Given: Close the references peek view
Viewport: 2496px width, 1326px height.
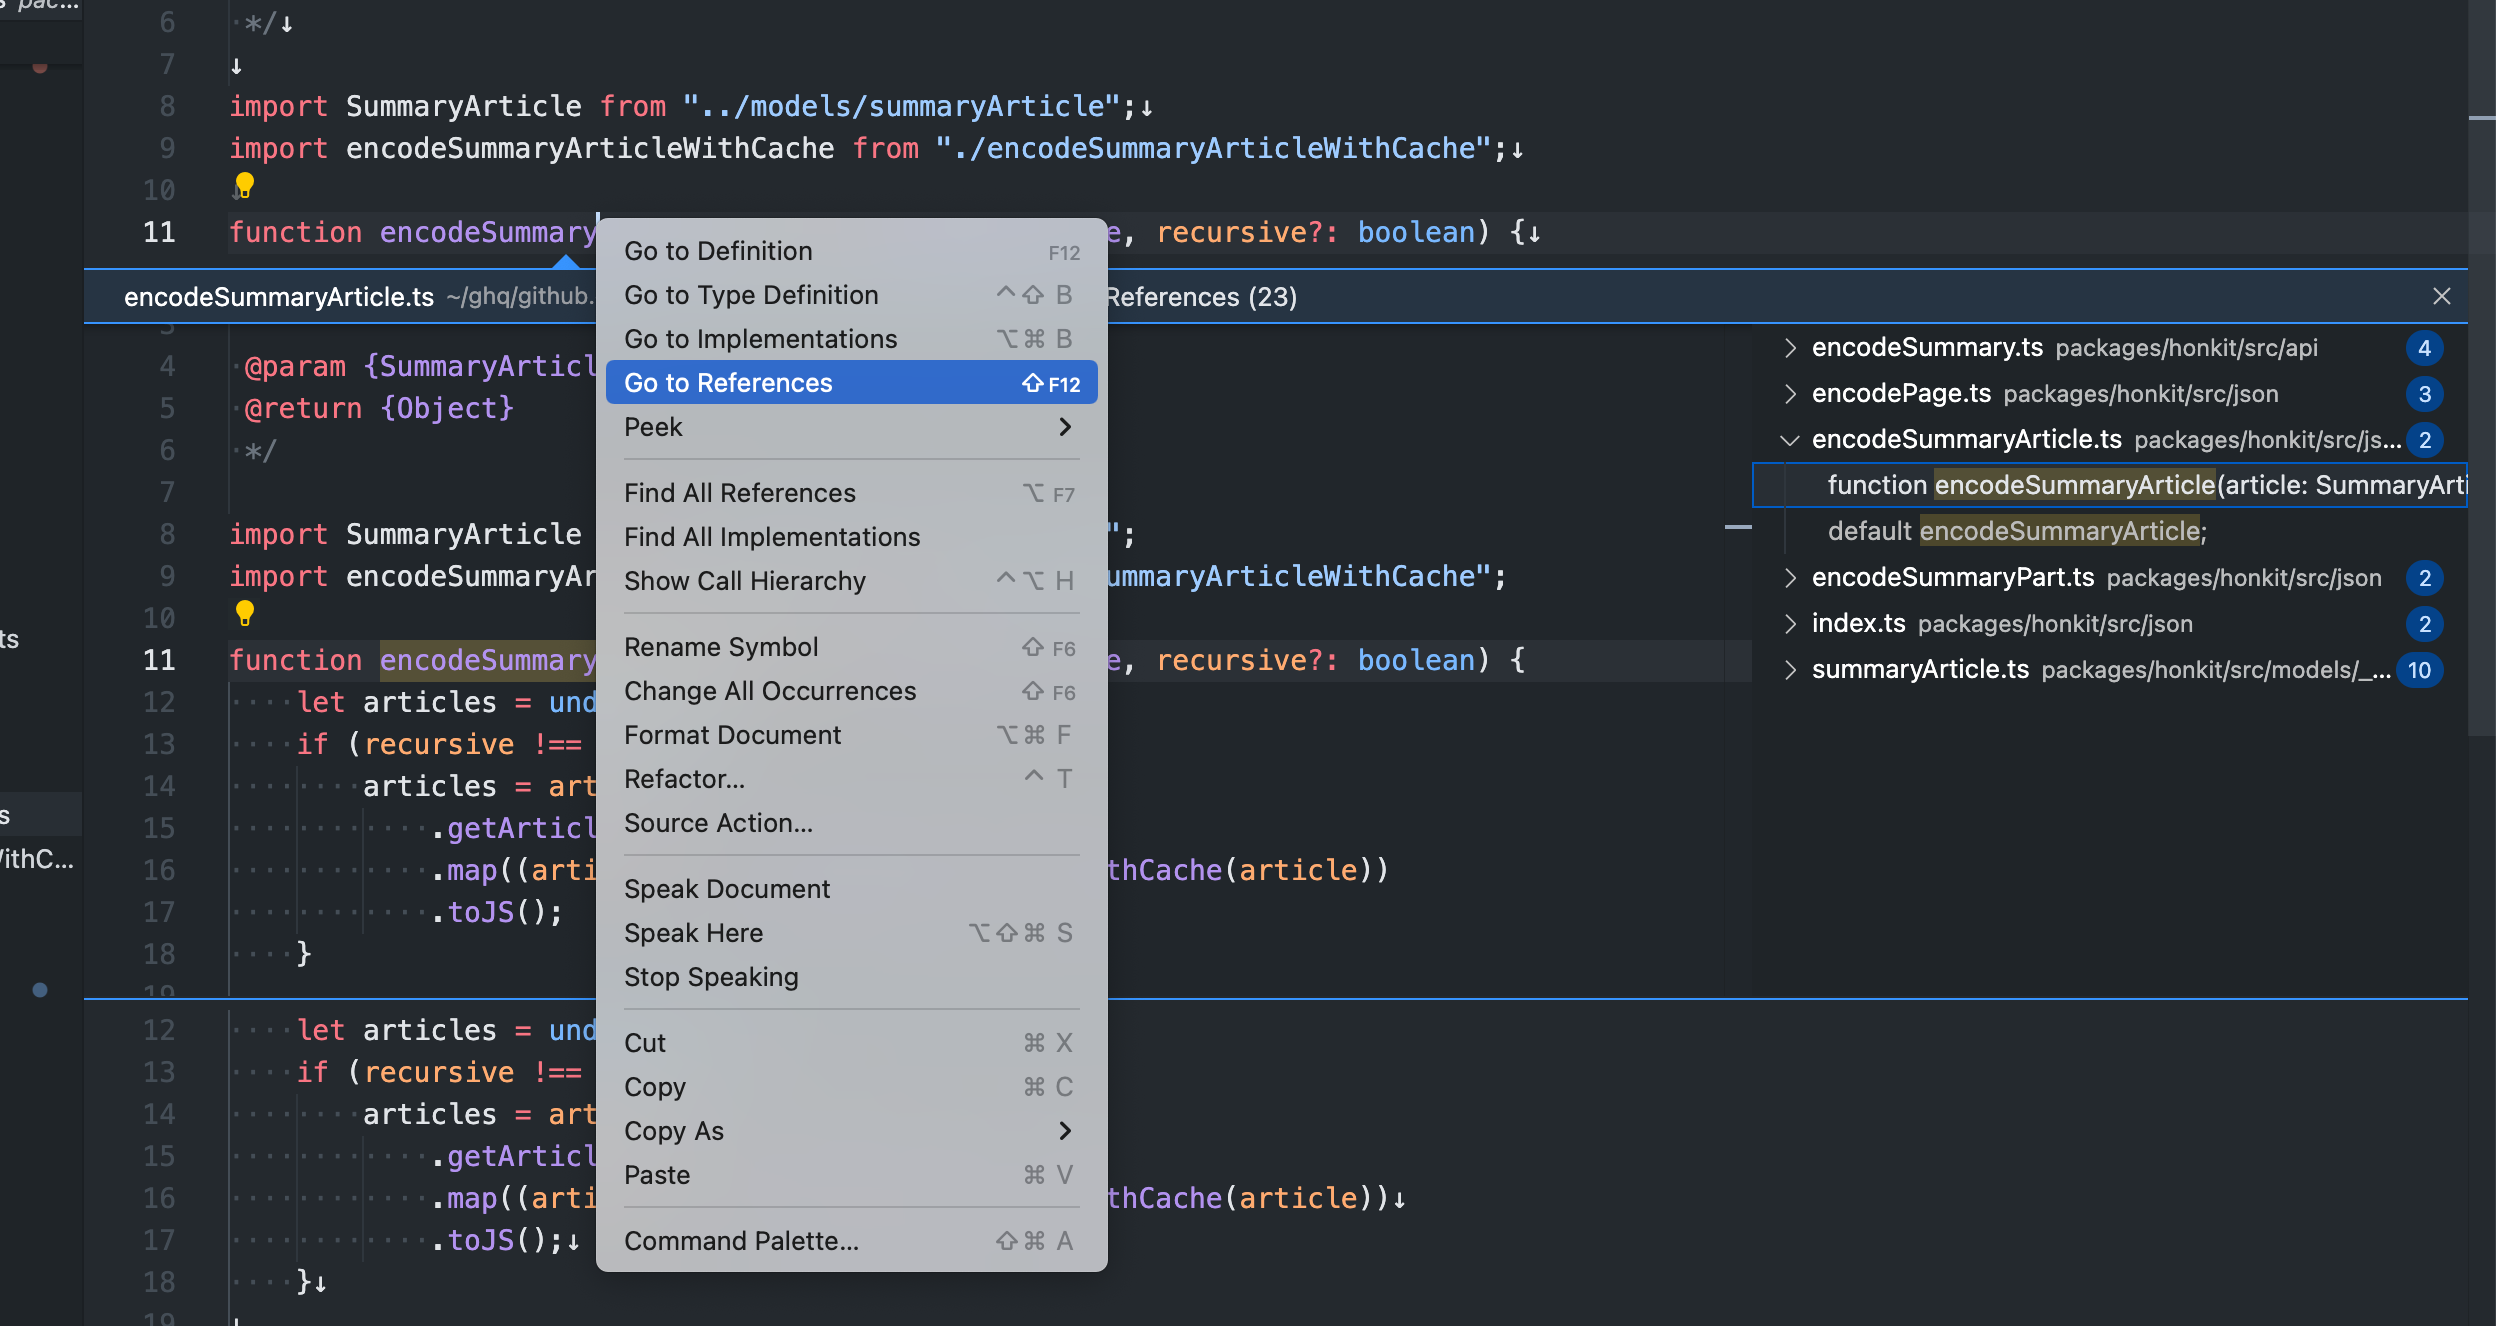Looking at the screenshot, I should tap(2441, 296).
